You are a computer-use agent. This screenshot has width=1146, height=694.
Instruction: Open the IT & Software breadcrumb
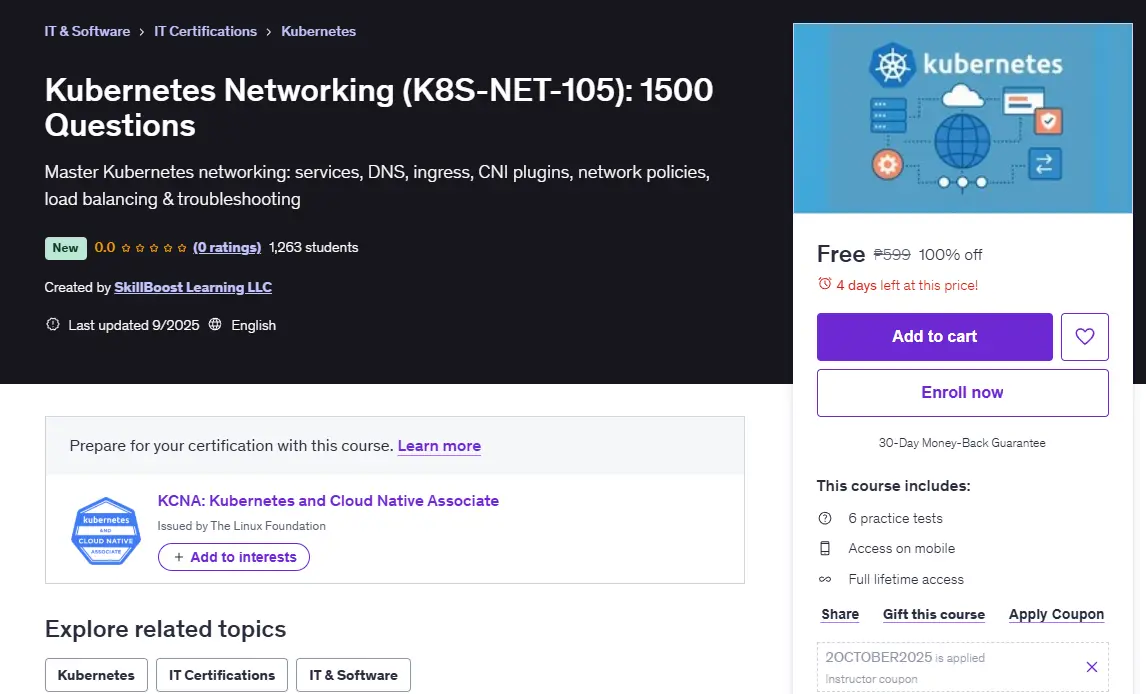point(87,31)
